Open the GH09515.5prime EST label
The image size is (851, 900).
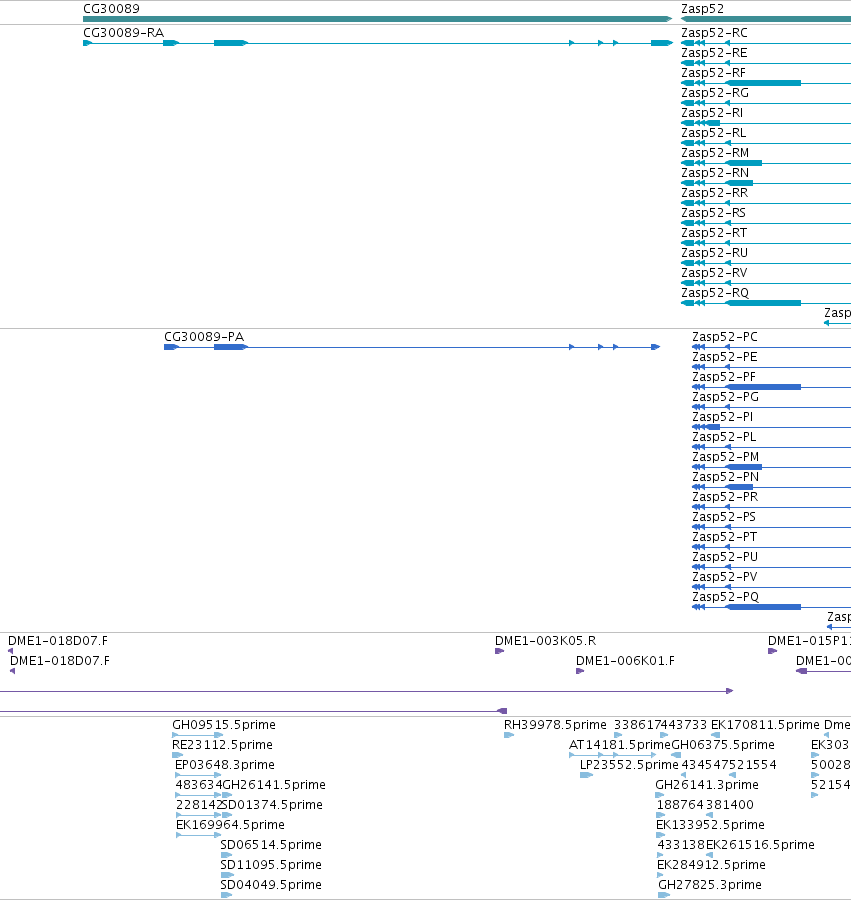pyautogui.click(x=224, y=726)
